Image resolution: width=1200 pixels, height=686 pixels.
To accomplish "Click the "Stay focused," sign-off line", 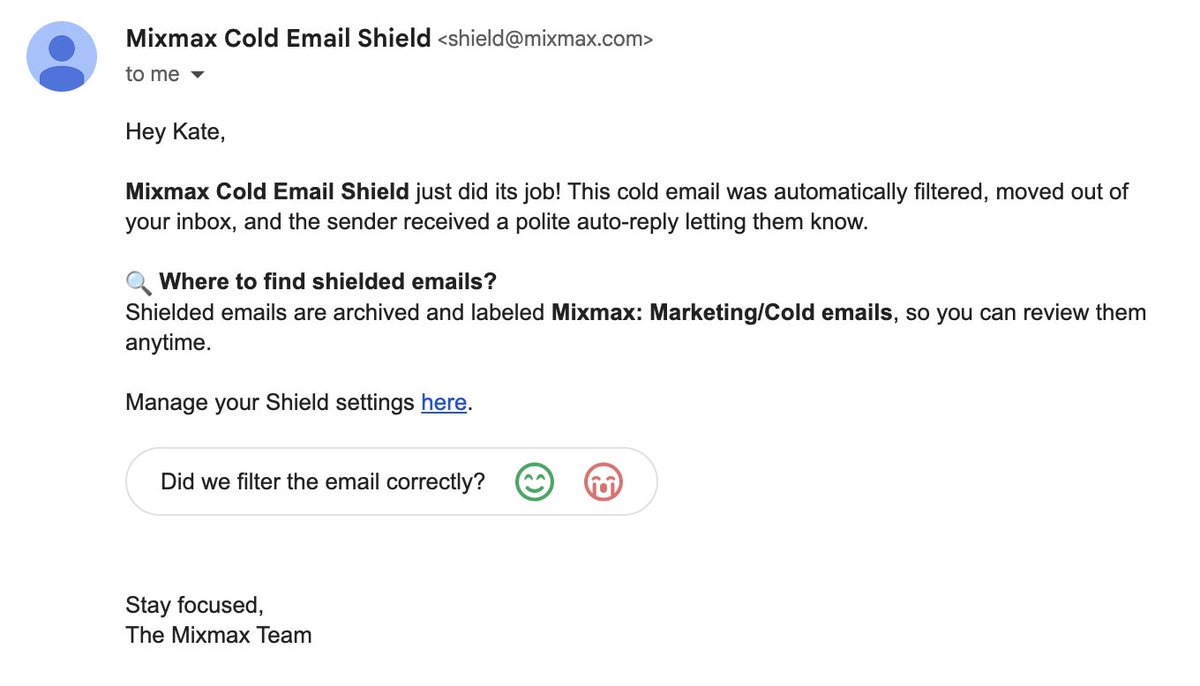I will click(195, 605).
